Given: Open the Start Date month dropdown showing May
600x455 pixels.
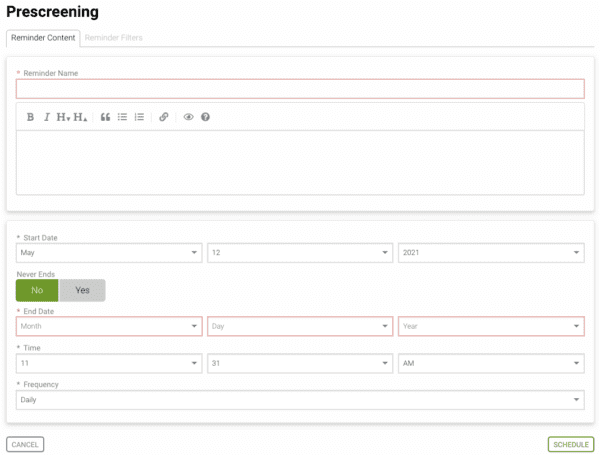Looking at the screenshot, I should (x=109, y=253).
